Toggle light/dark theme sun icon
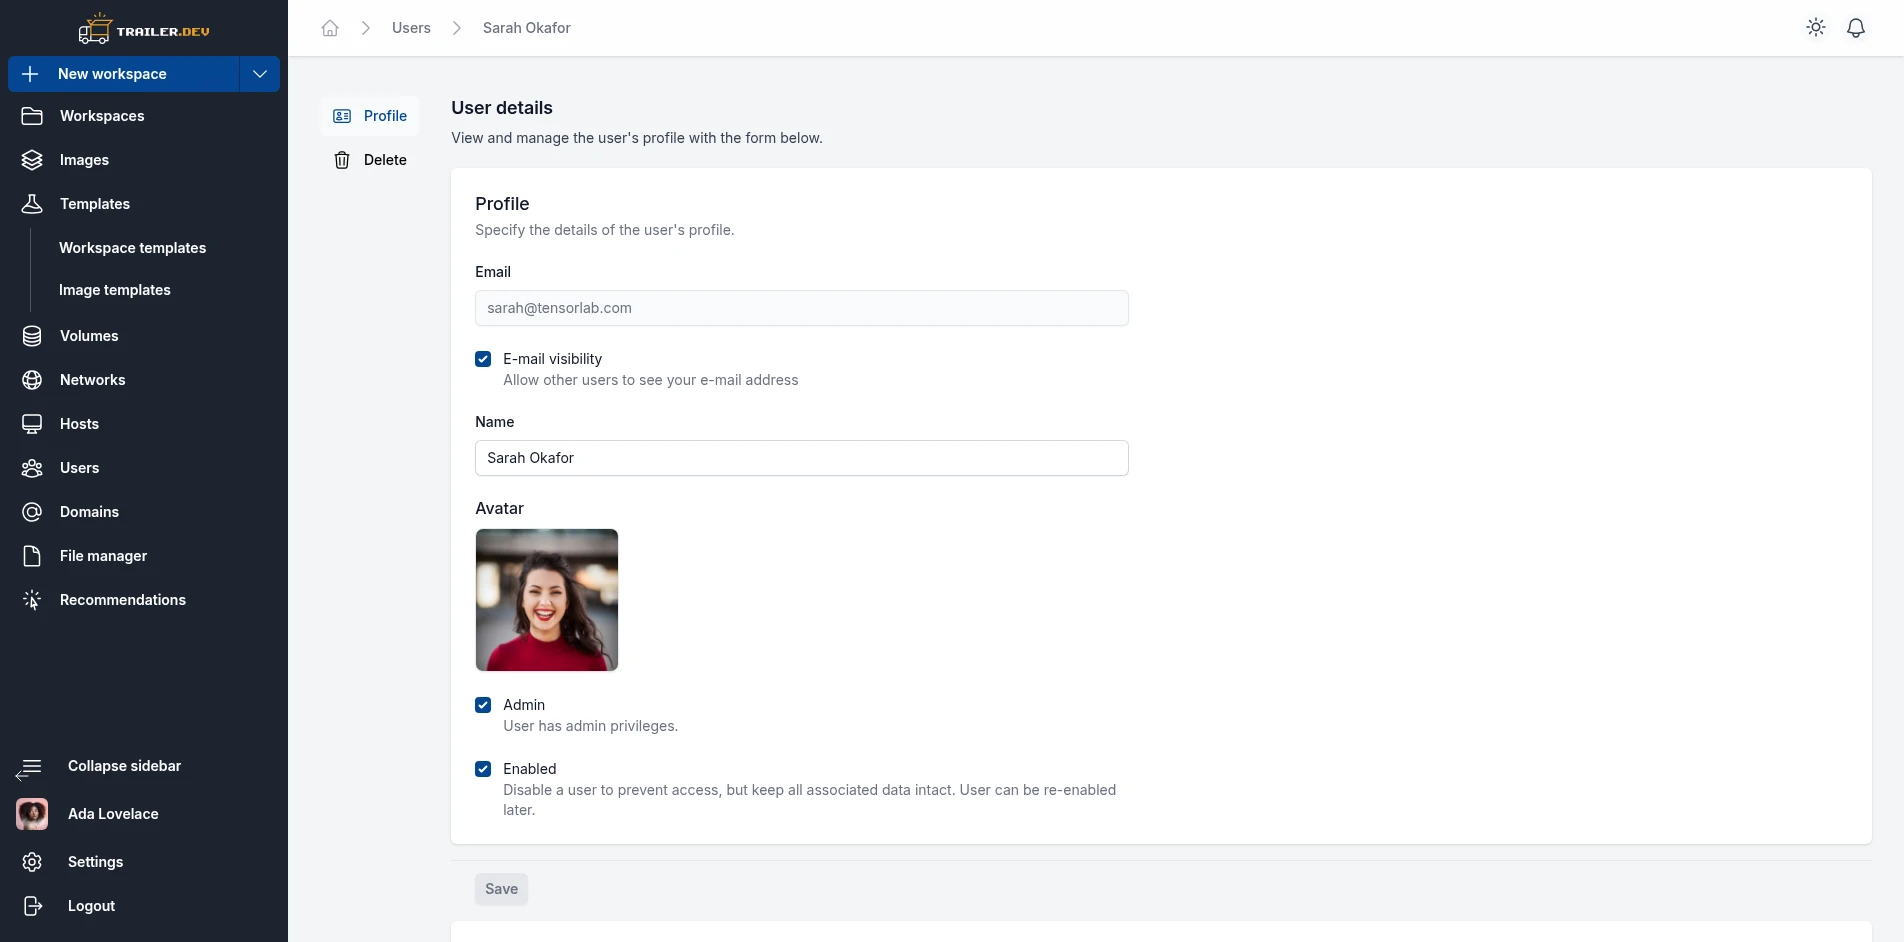This screenshot has height=942, width=1904. 1816,28
